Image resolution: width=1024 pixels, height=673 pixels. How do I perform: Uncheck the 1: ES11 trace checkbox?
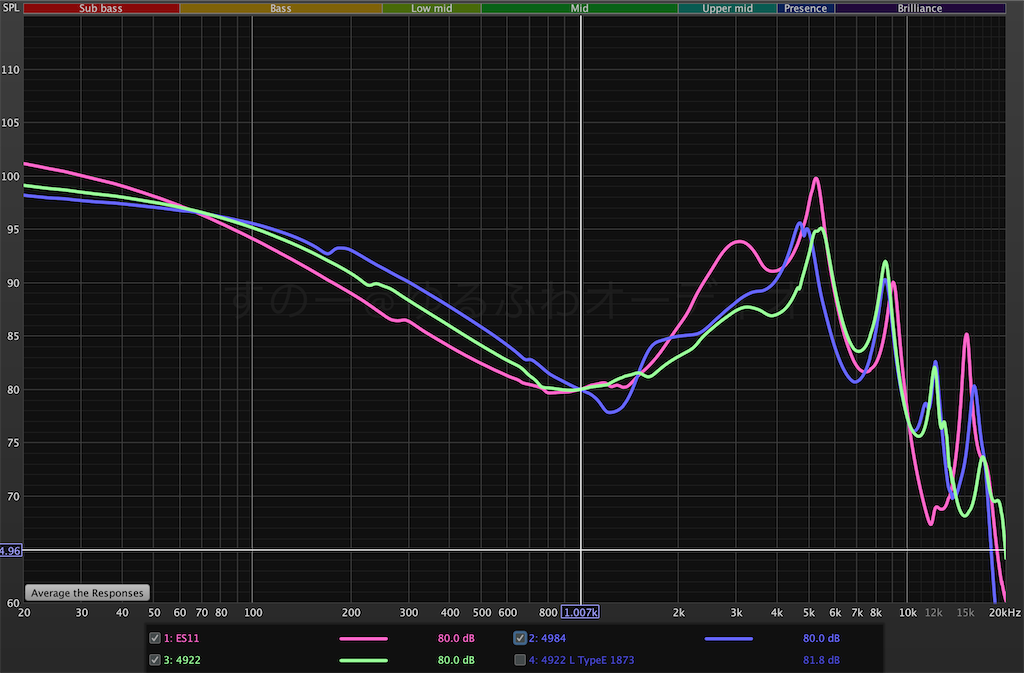point(155,638)
